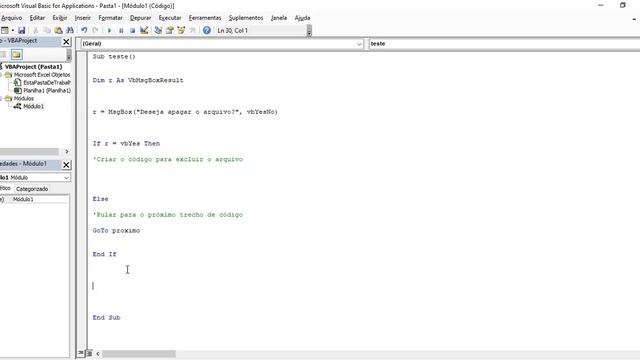This screenshot has height=360, width=640.
Task: Switch to the Categorizado tab
Action: [x=32, y=189]
